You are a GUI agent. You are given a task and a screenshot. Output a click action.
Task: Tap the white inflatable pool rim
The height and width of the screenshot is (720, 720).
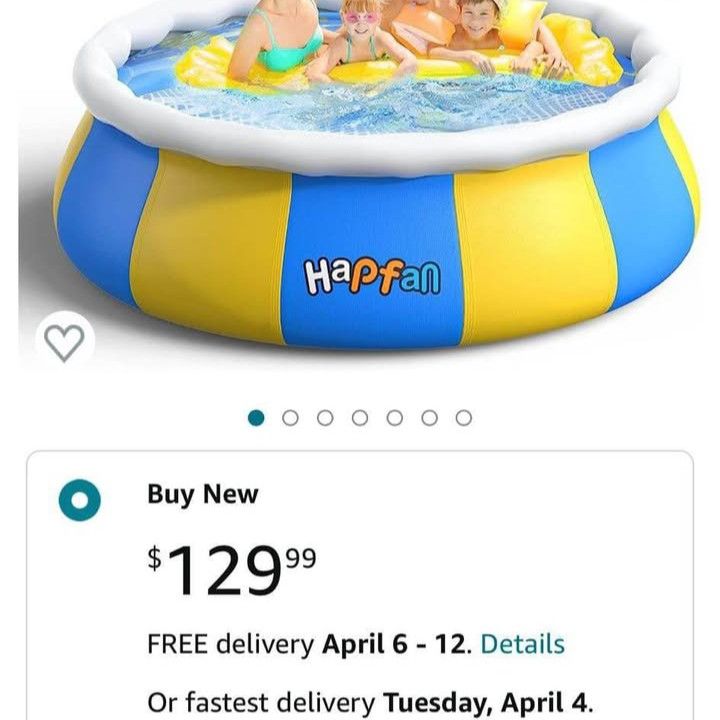tap(367, 147)
